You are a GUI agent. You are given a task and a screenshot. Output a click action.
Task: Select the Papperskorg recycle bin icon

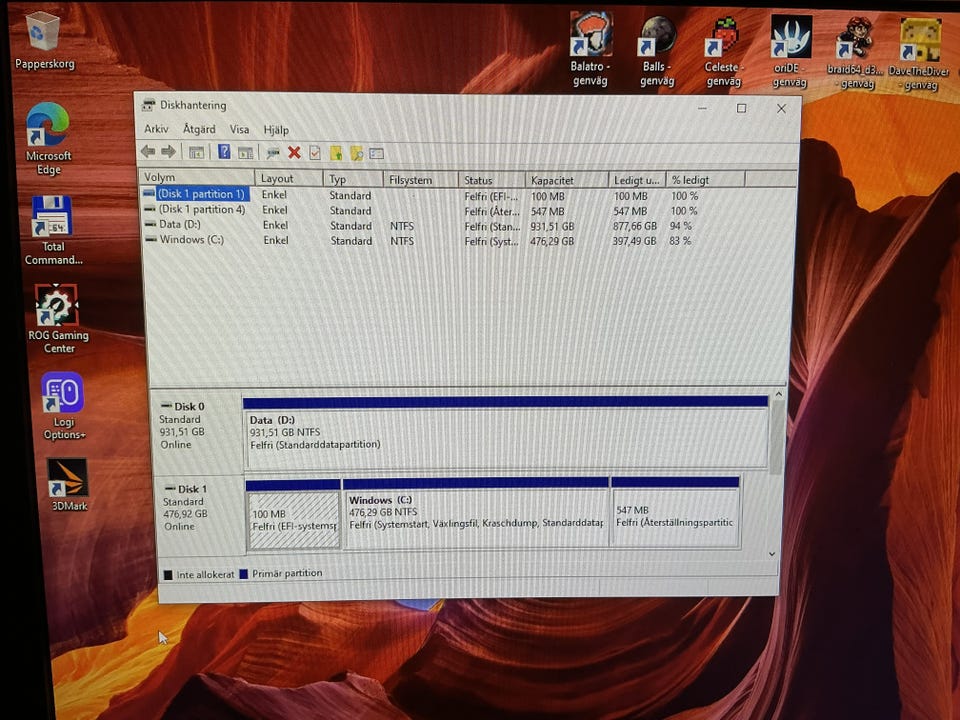click(43, 32)
